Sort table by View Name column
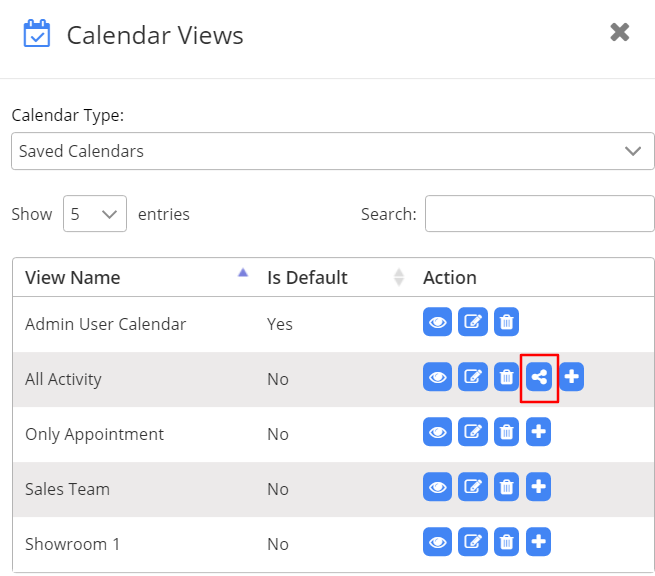The image size is (655, 576). point(72,278)
